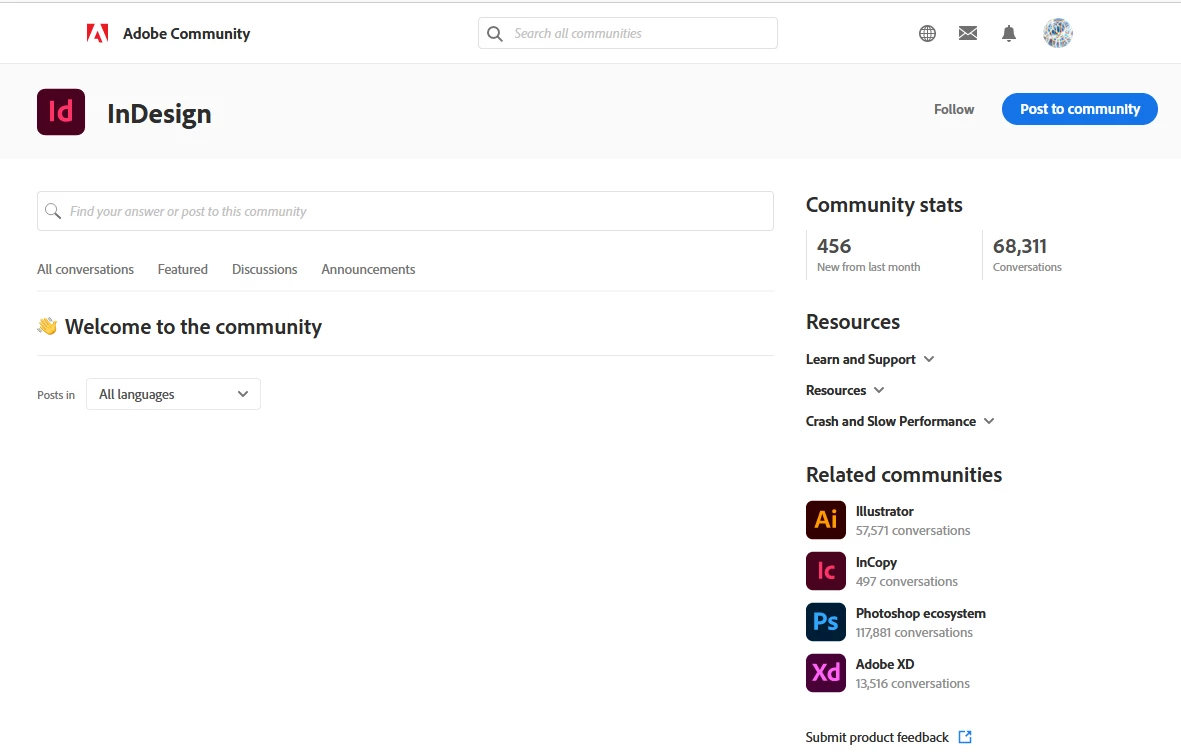The image size is (1181, 755).
Task: Click the magnifier in community search field
Action: click(x=53, y=211)
